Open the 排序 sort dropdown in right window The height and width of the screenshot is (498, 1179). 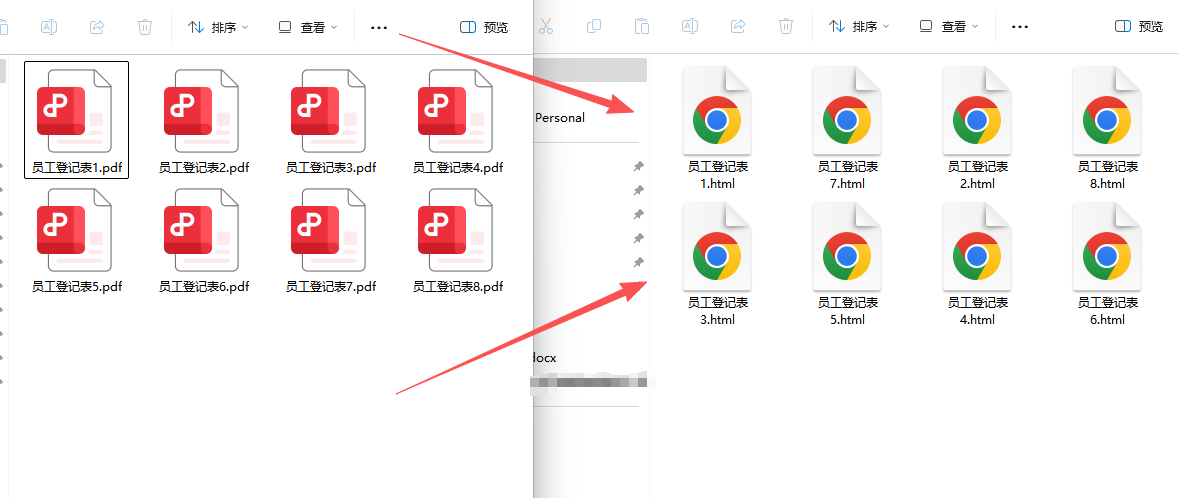pyautogui.click(x=859, y=27)
